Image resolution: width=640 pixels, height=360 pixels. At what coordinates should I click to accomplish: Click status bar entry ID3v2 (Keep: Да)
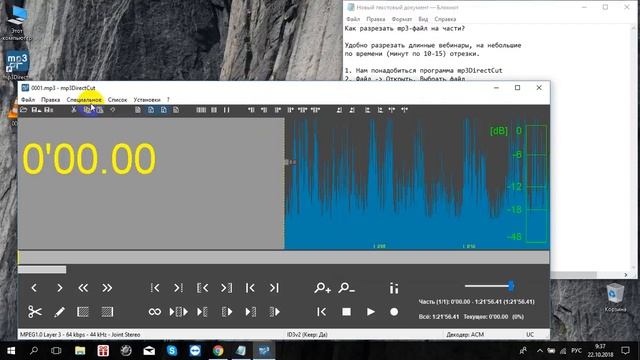(307, 335)
